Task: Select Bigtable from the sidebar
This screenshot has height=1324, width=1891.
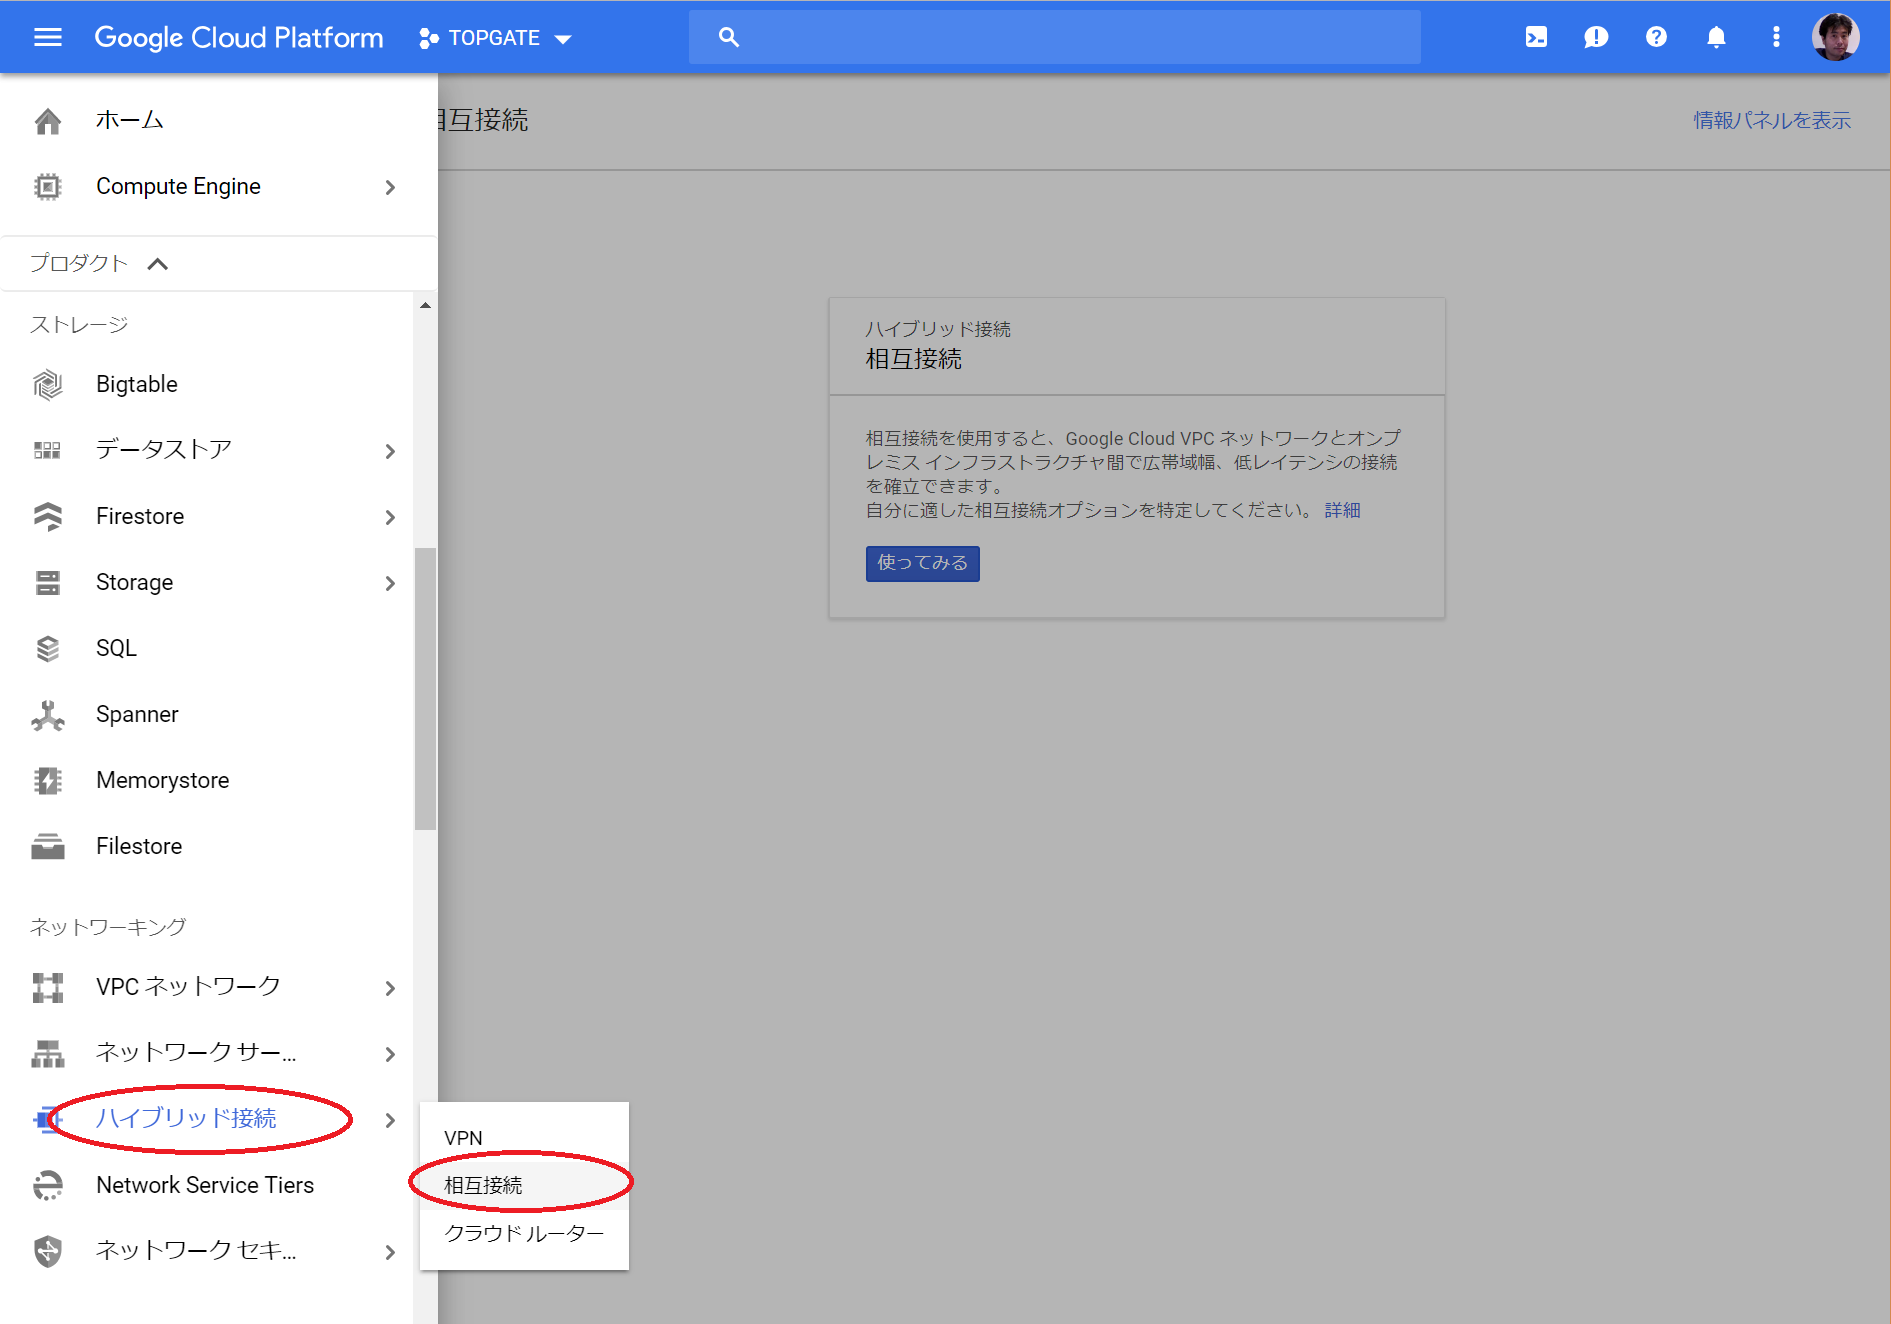Action: point(137,384)
